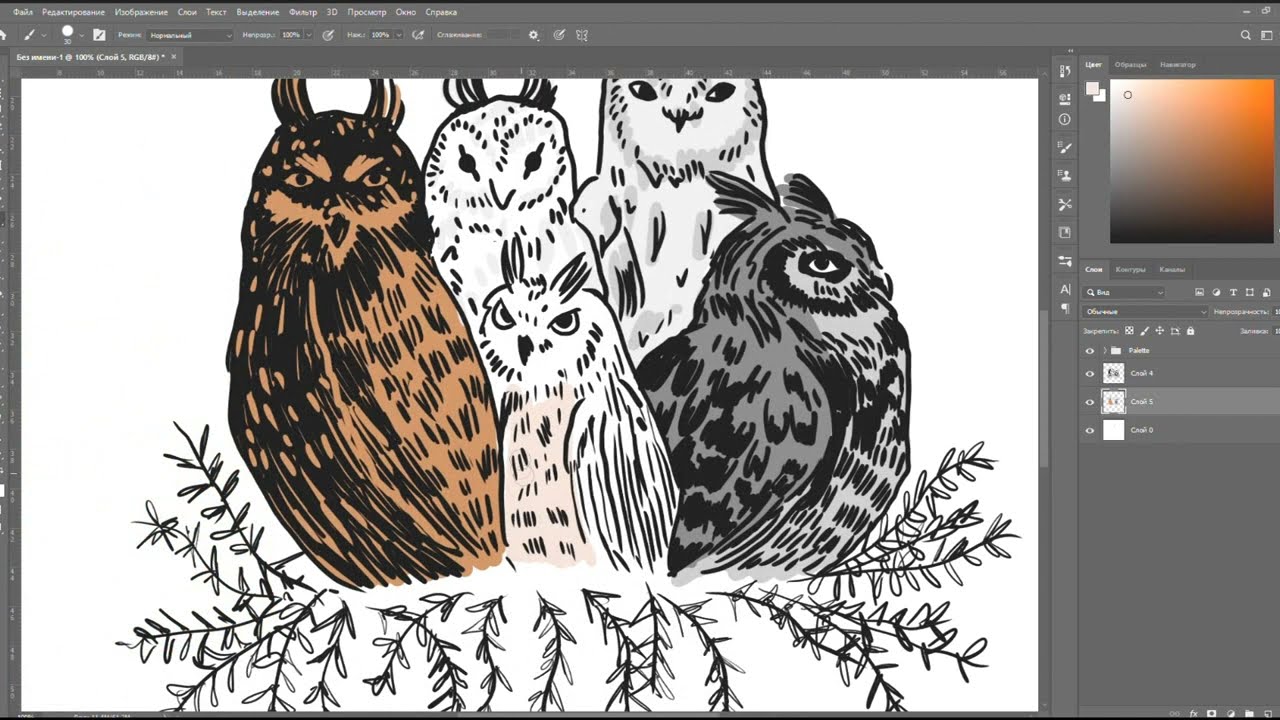
Task: Switch to the Навигатор tab
Action: click(1177, 64)
